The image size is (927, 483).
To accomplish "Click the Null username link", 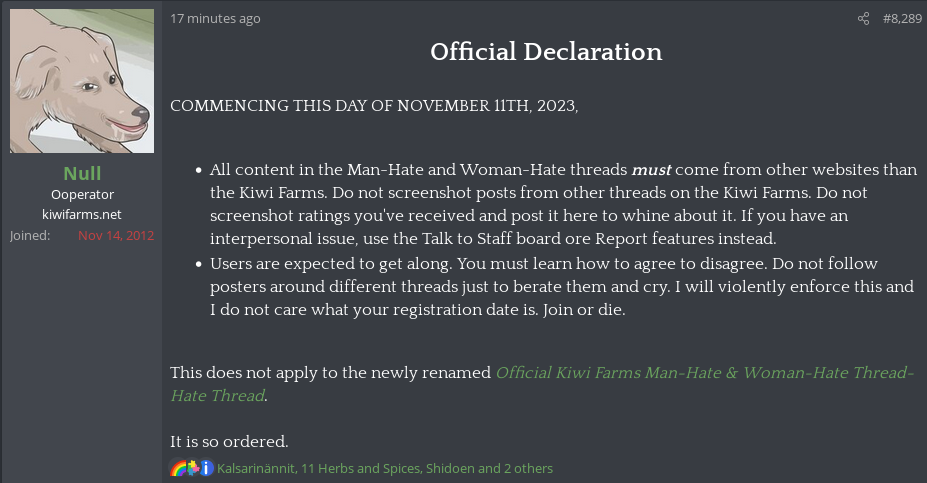I will click(x=82, y=173).
